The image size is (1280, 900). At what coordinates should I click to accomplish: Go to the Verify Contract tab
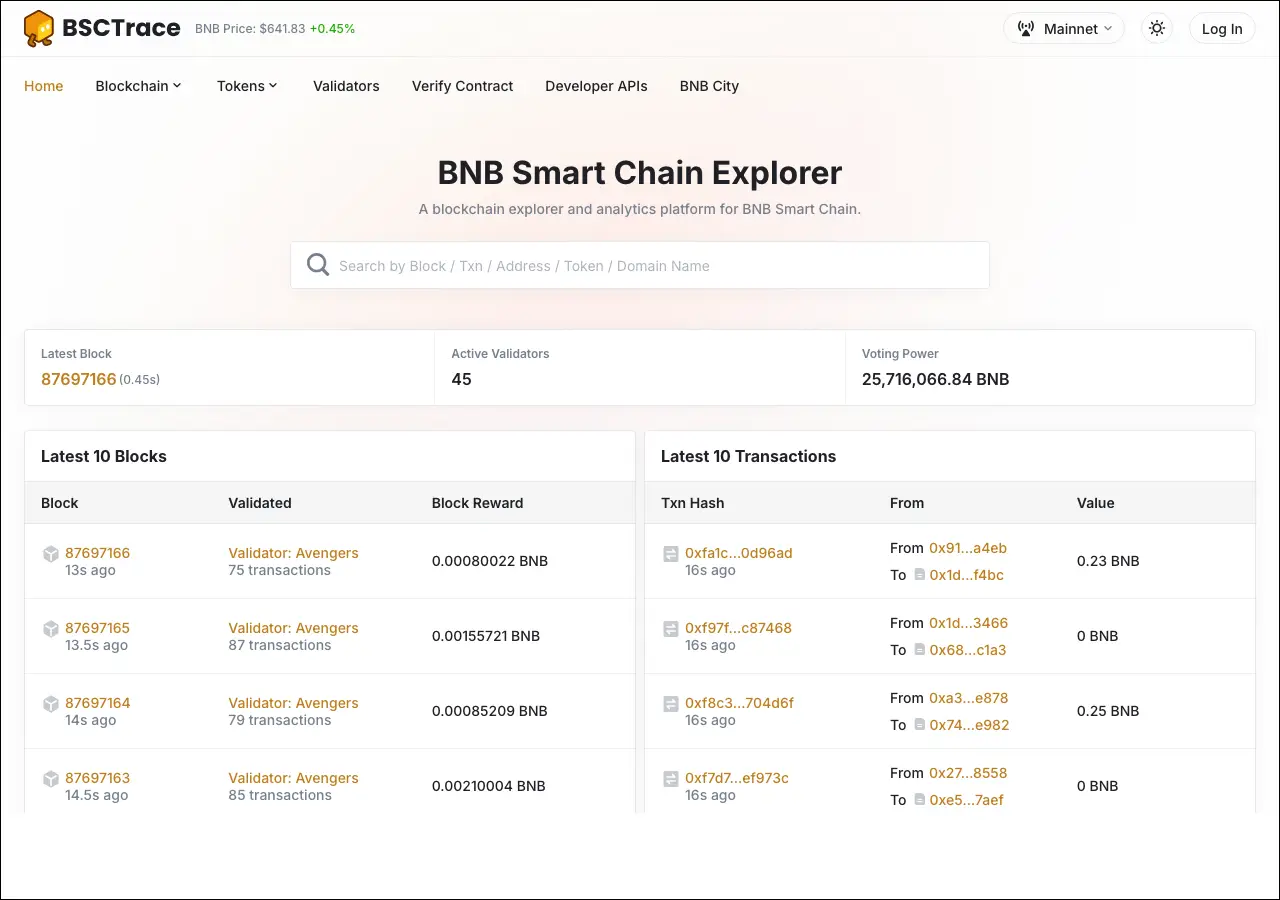[462, 86]
